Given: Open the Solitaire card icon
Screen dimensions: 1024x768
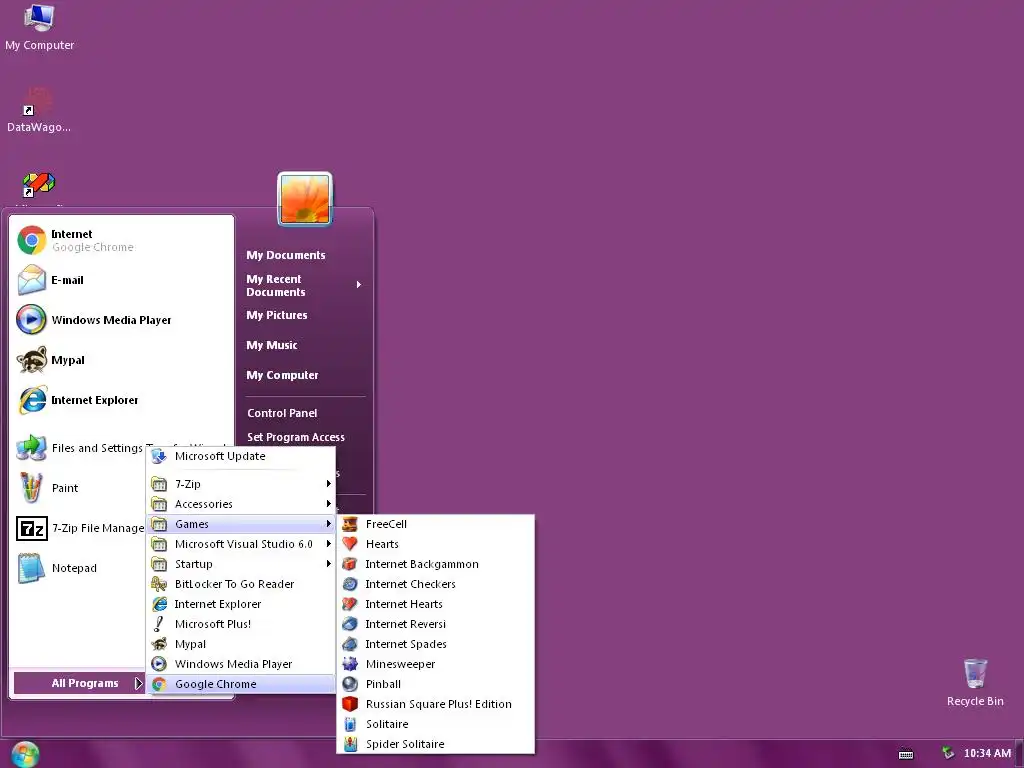Looking at the screenshot, I should 350,724.
